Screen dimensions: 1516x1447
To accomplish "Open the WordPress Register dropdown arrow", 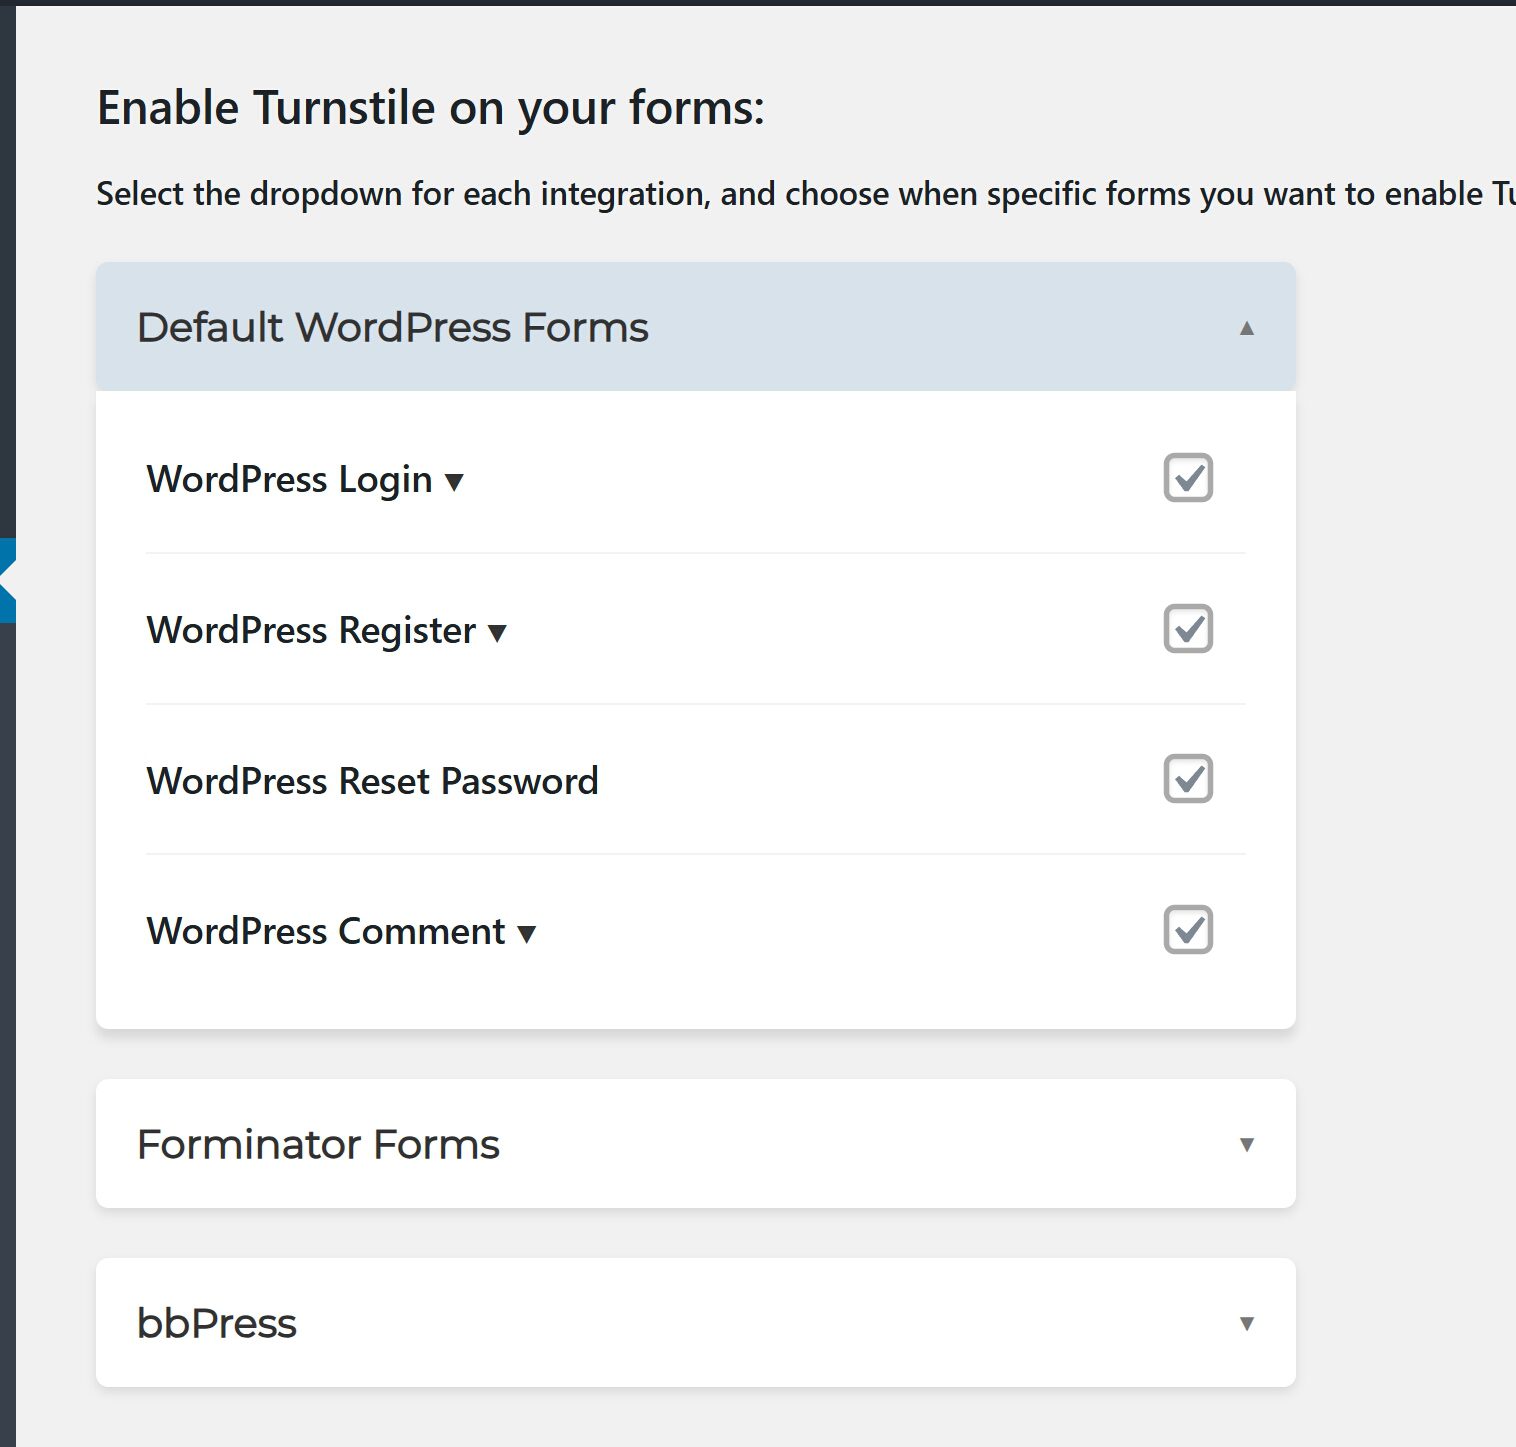I will click(x=497, y=633).
